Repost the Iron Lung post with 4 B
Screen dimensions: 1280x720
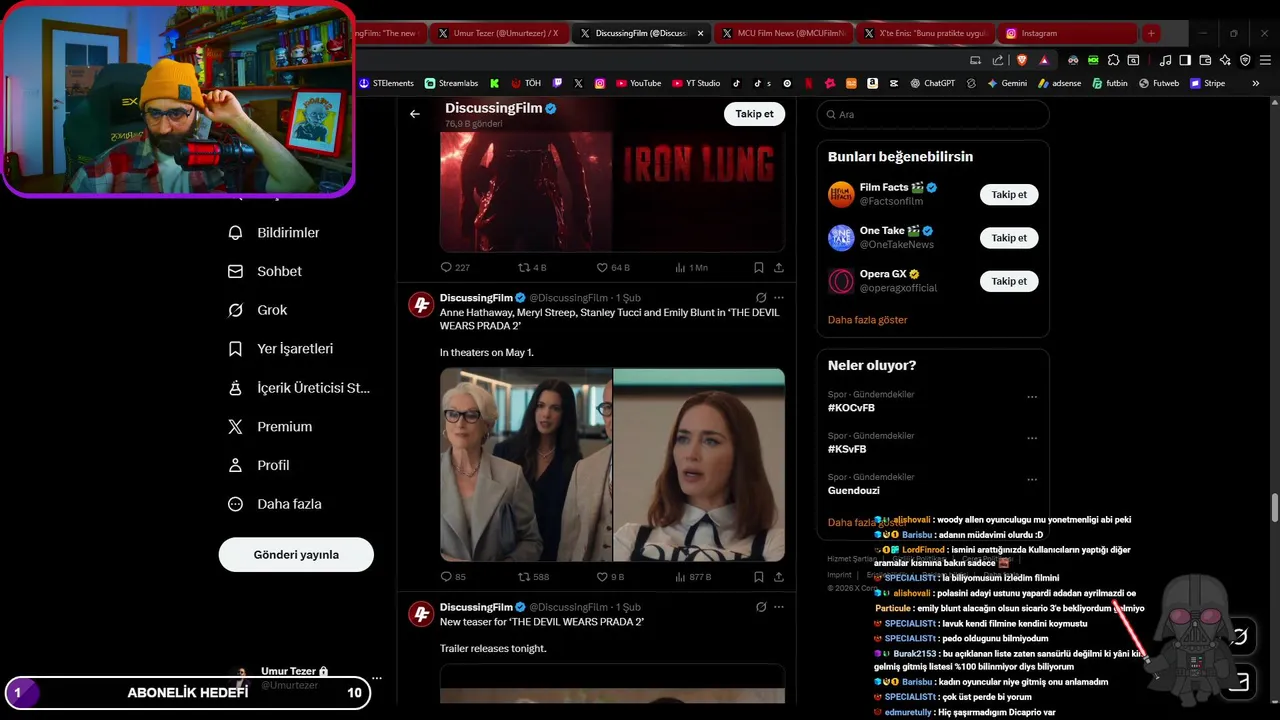tap(532, 267)
